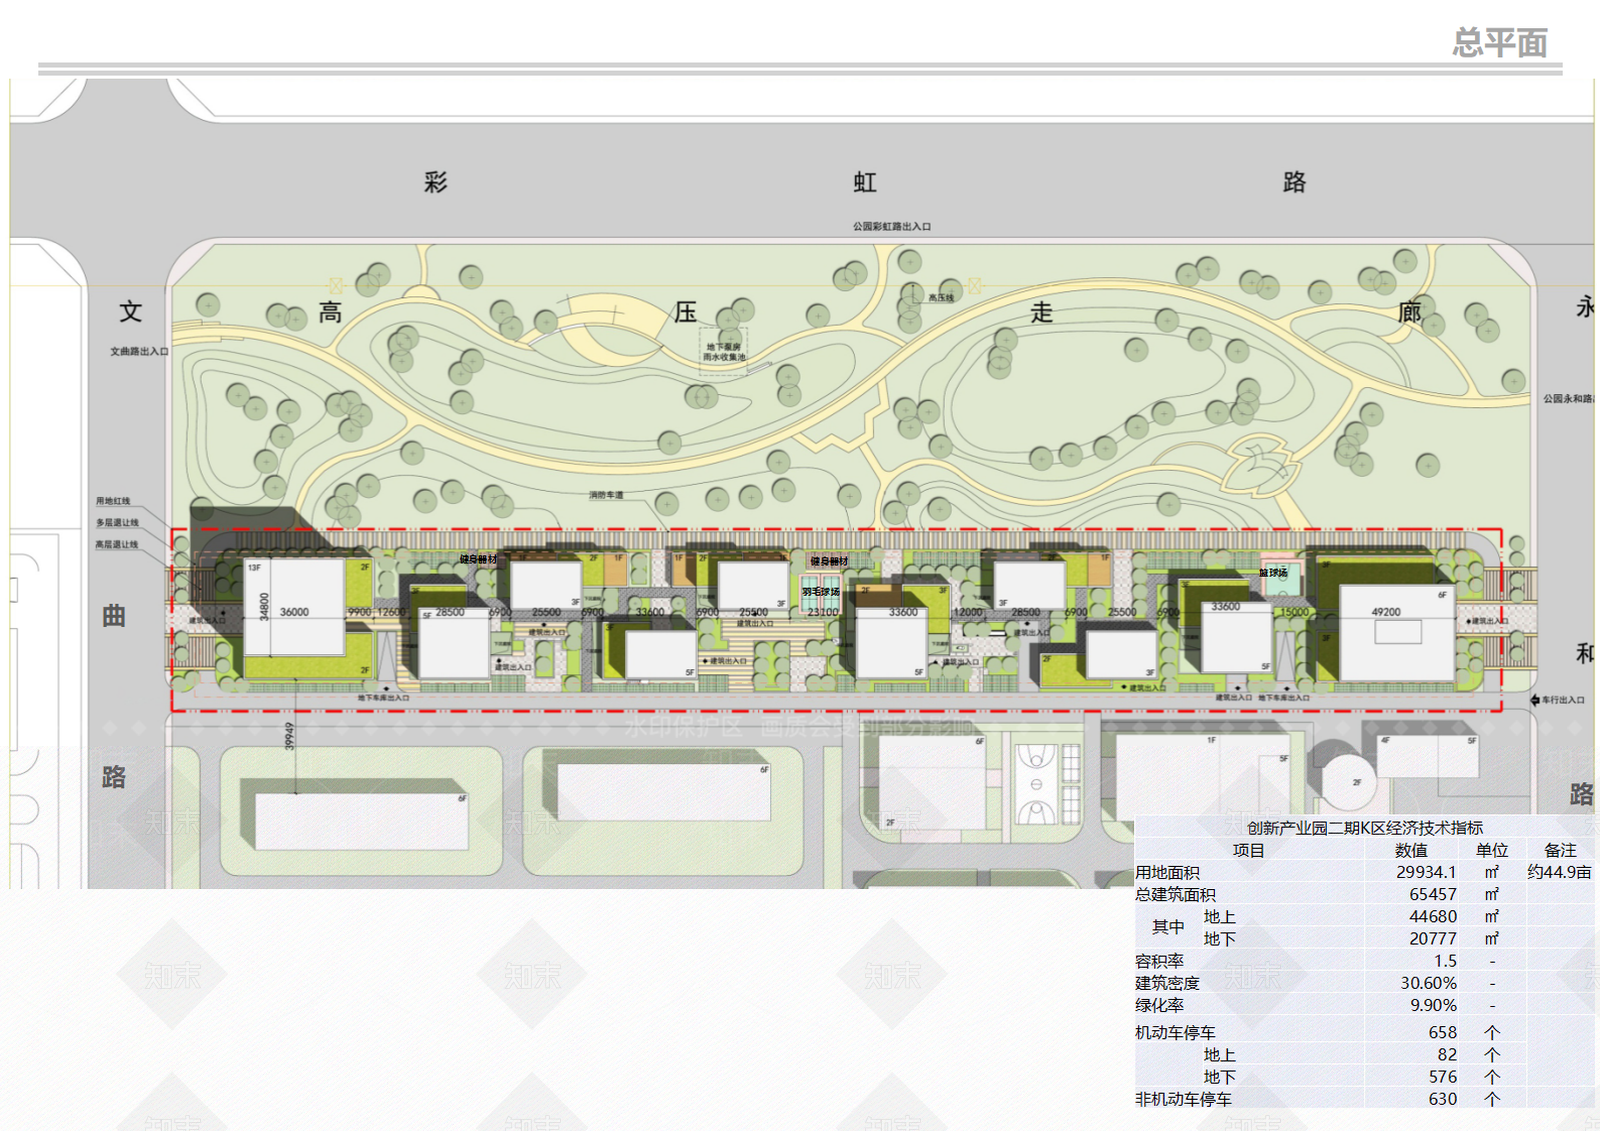
Task: Select the 15000 dimension label
Action: click(1294, 612)
